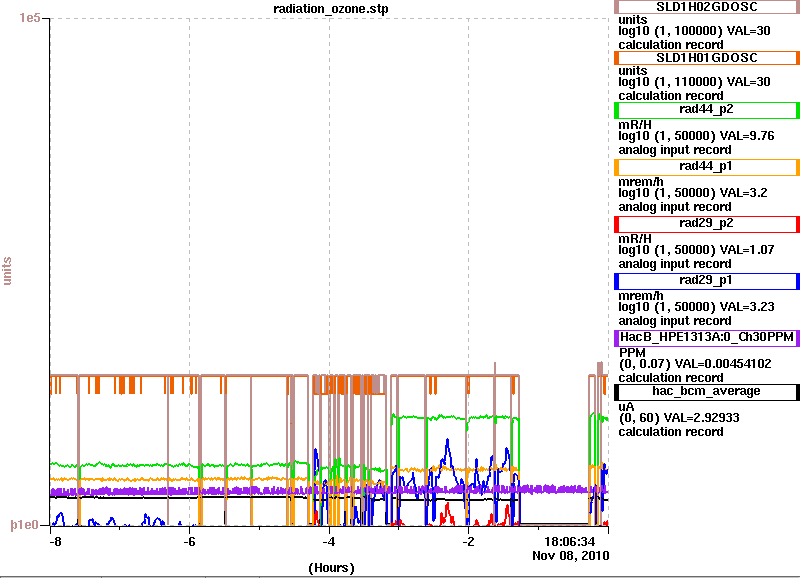Click the -2 hour x-axis tick label

click(x=468, y=542)
